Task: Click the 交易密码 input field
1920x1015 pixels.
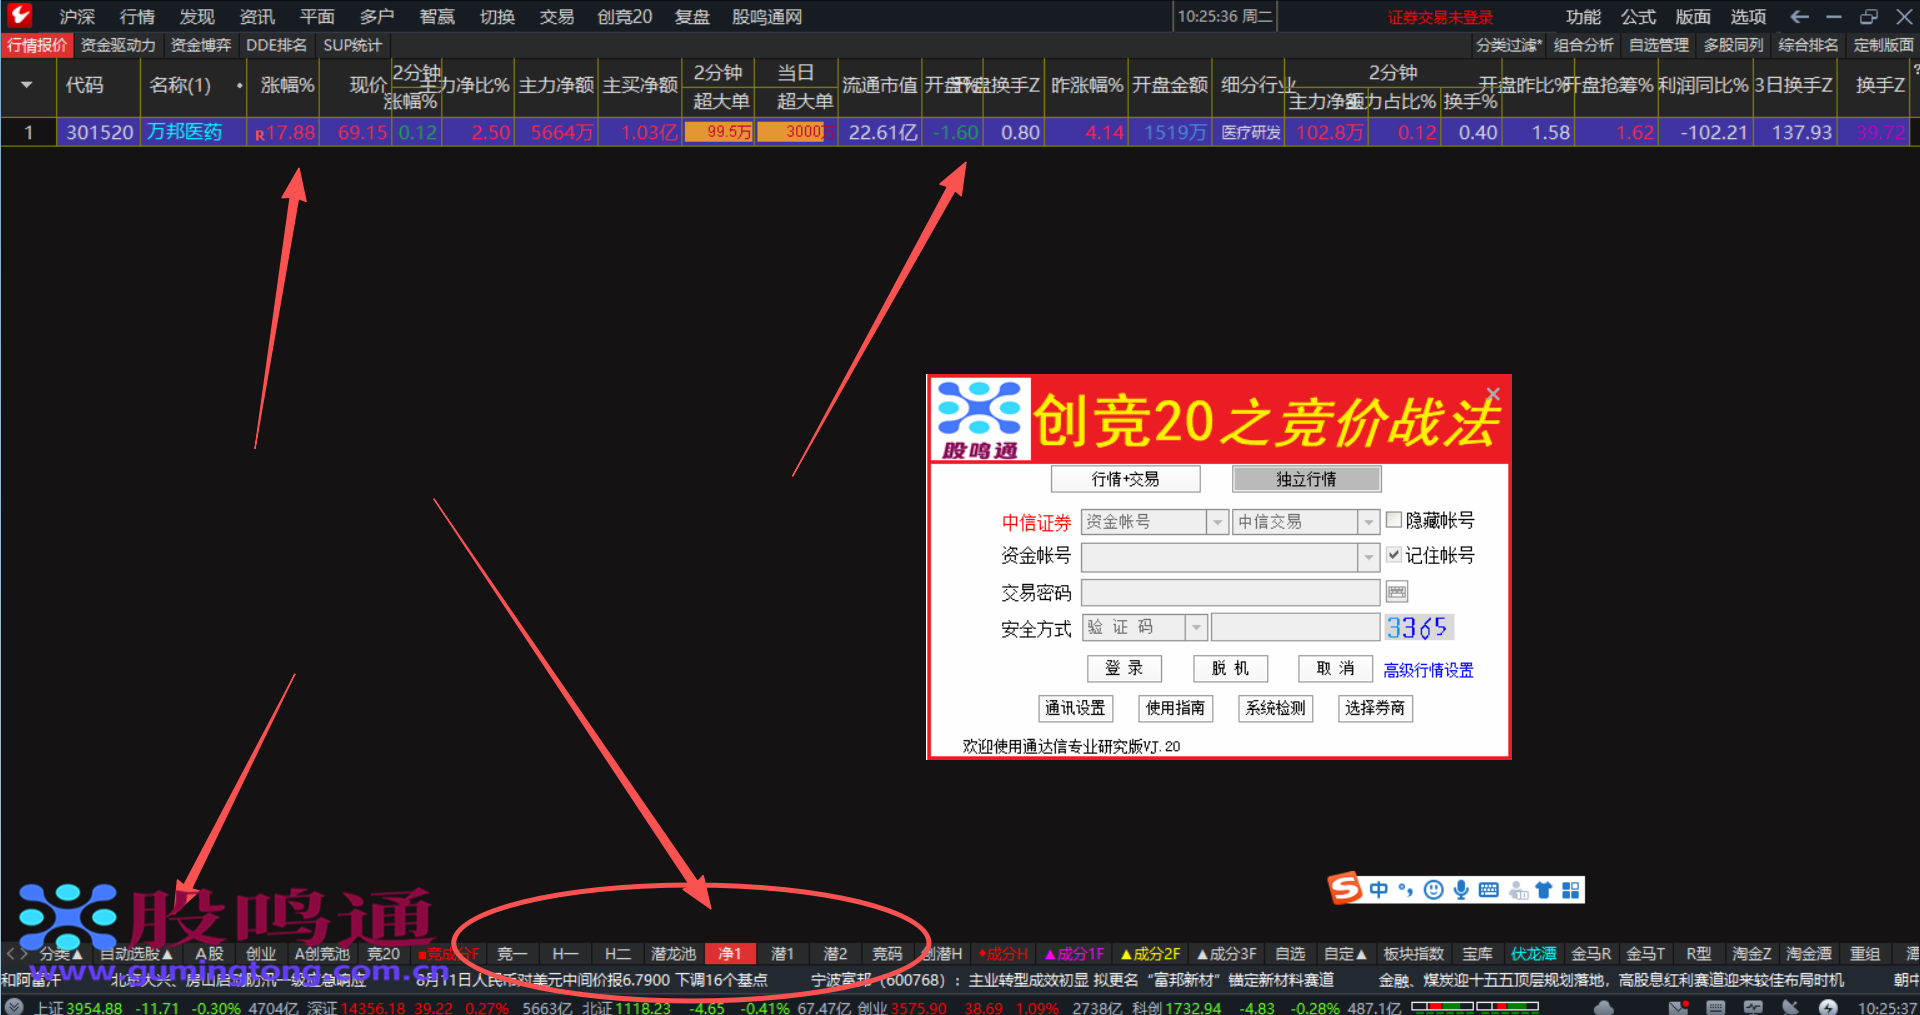Action: click(1231, 592)
